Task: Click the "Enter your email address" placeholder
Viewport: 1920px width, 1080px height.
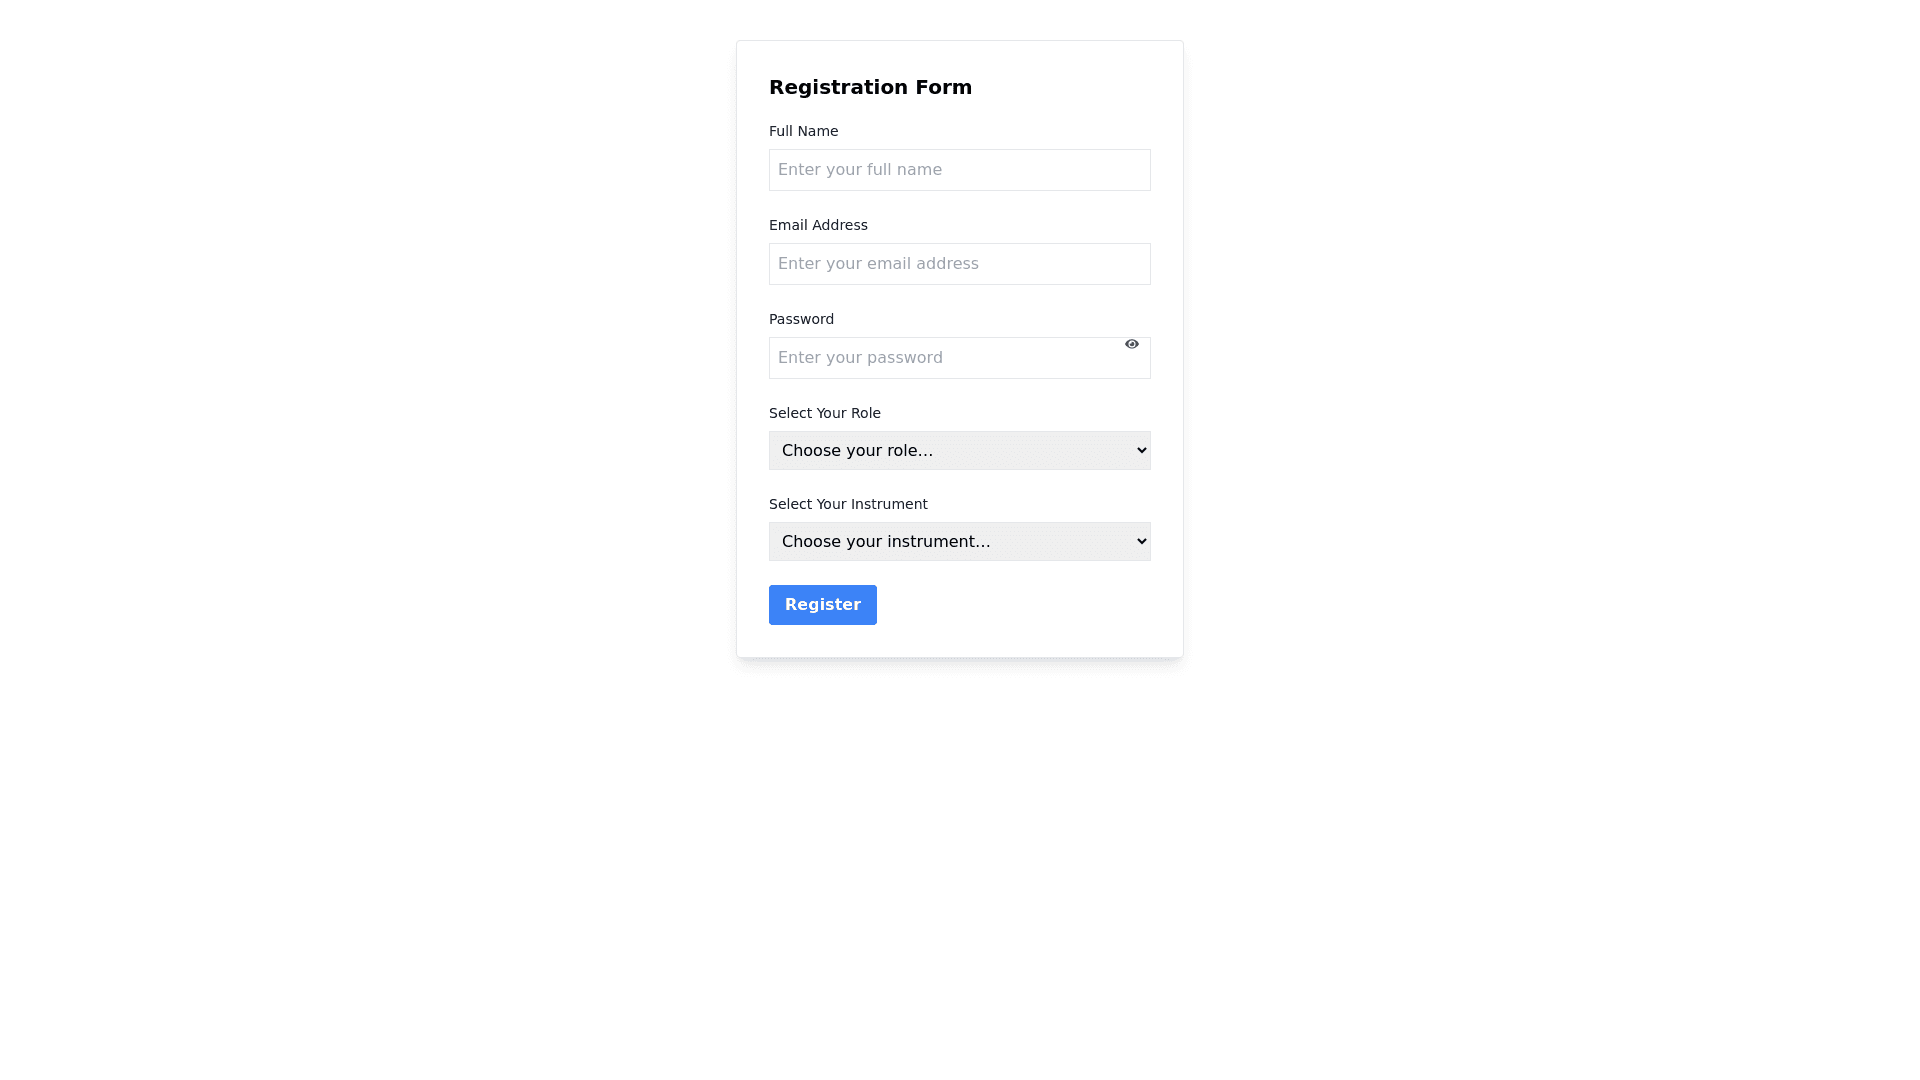Action: click(877, 264)
